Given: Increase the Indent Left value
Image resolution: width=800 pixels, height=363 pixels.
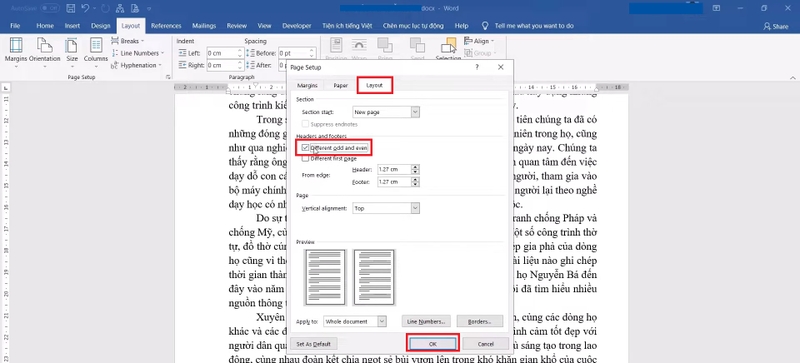Looking at the screenshot, I should tap(240, 51).
